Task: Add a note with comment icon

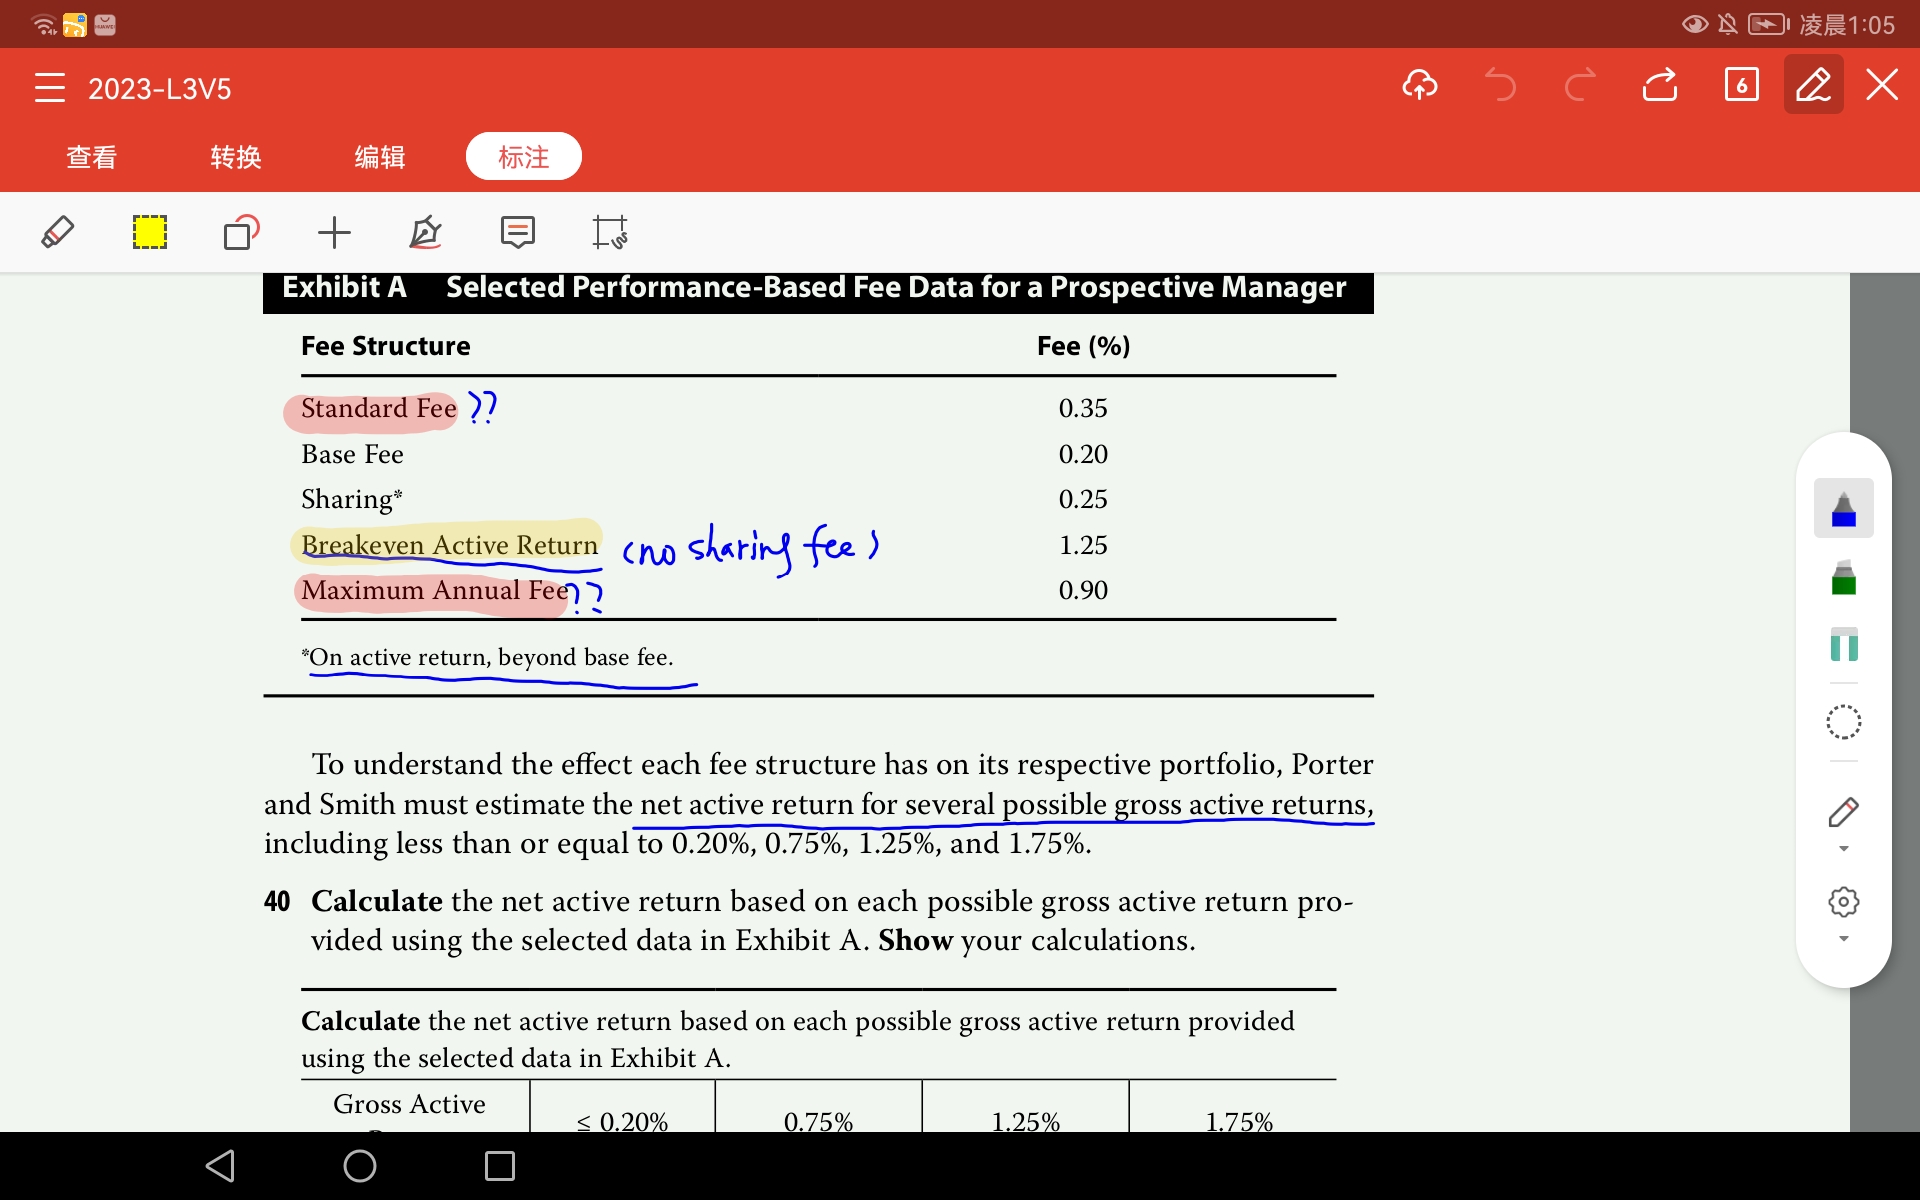Action: click(518, 232)
